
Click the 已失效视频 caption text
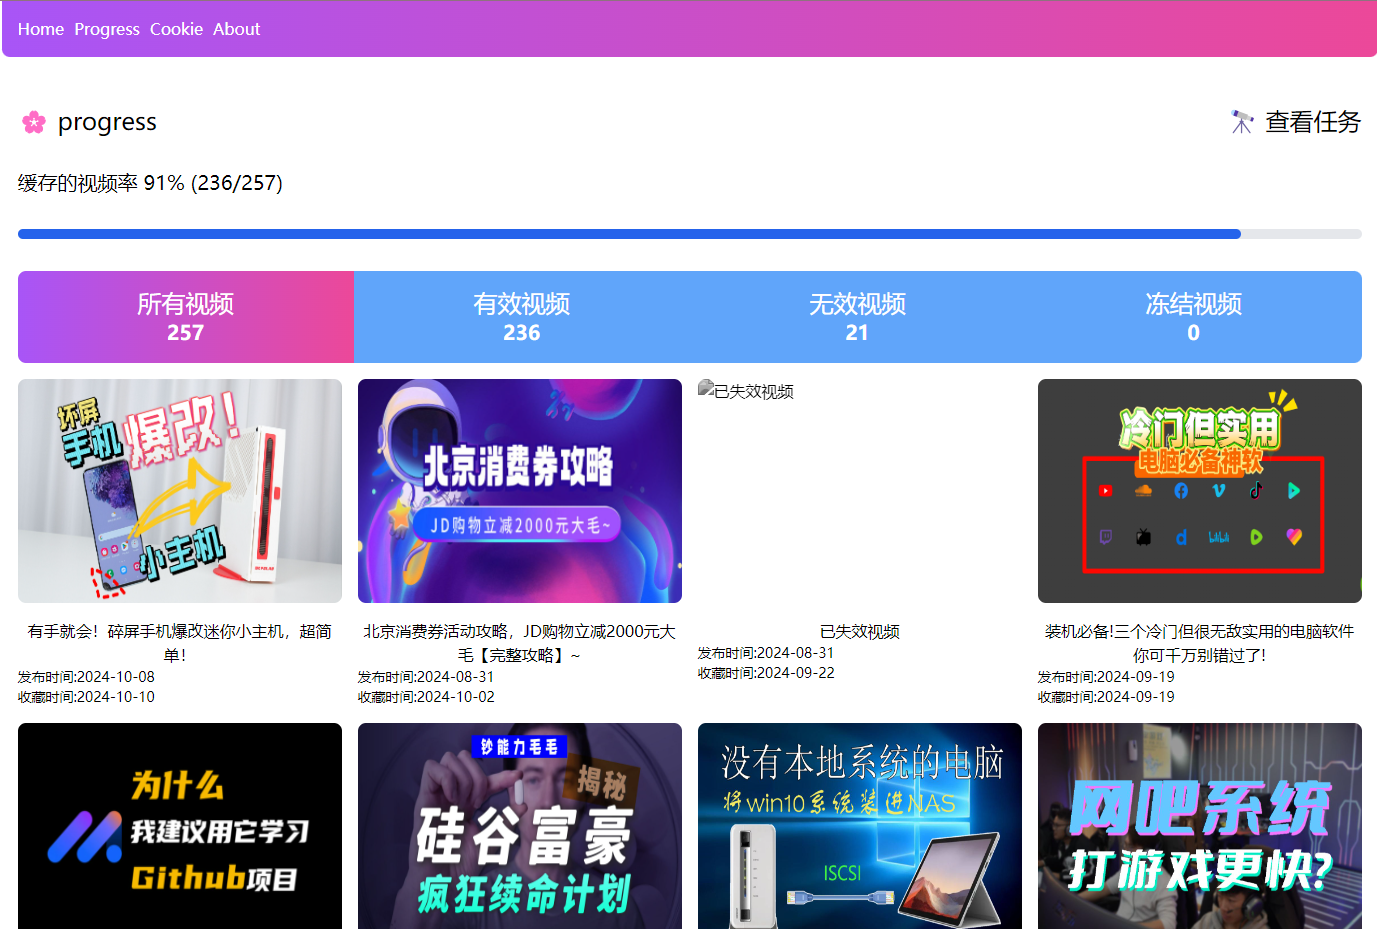tap(860, 631)
